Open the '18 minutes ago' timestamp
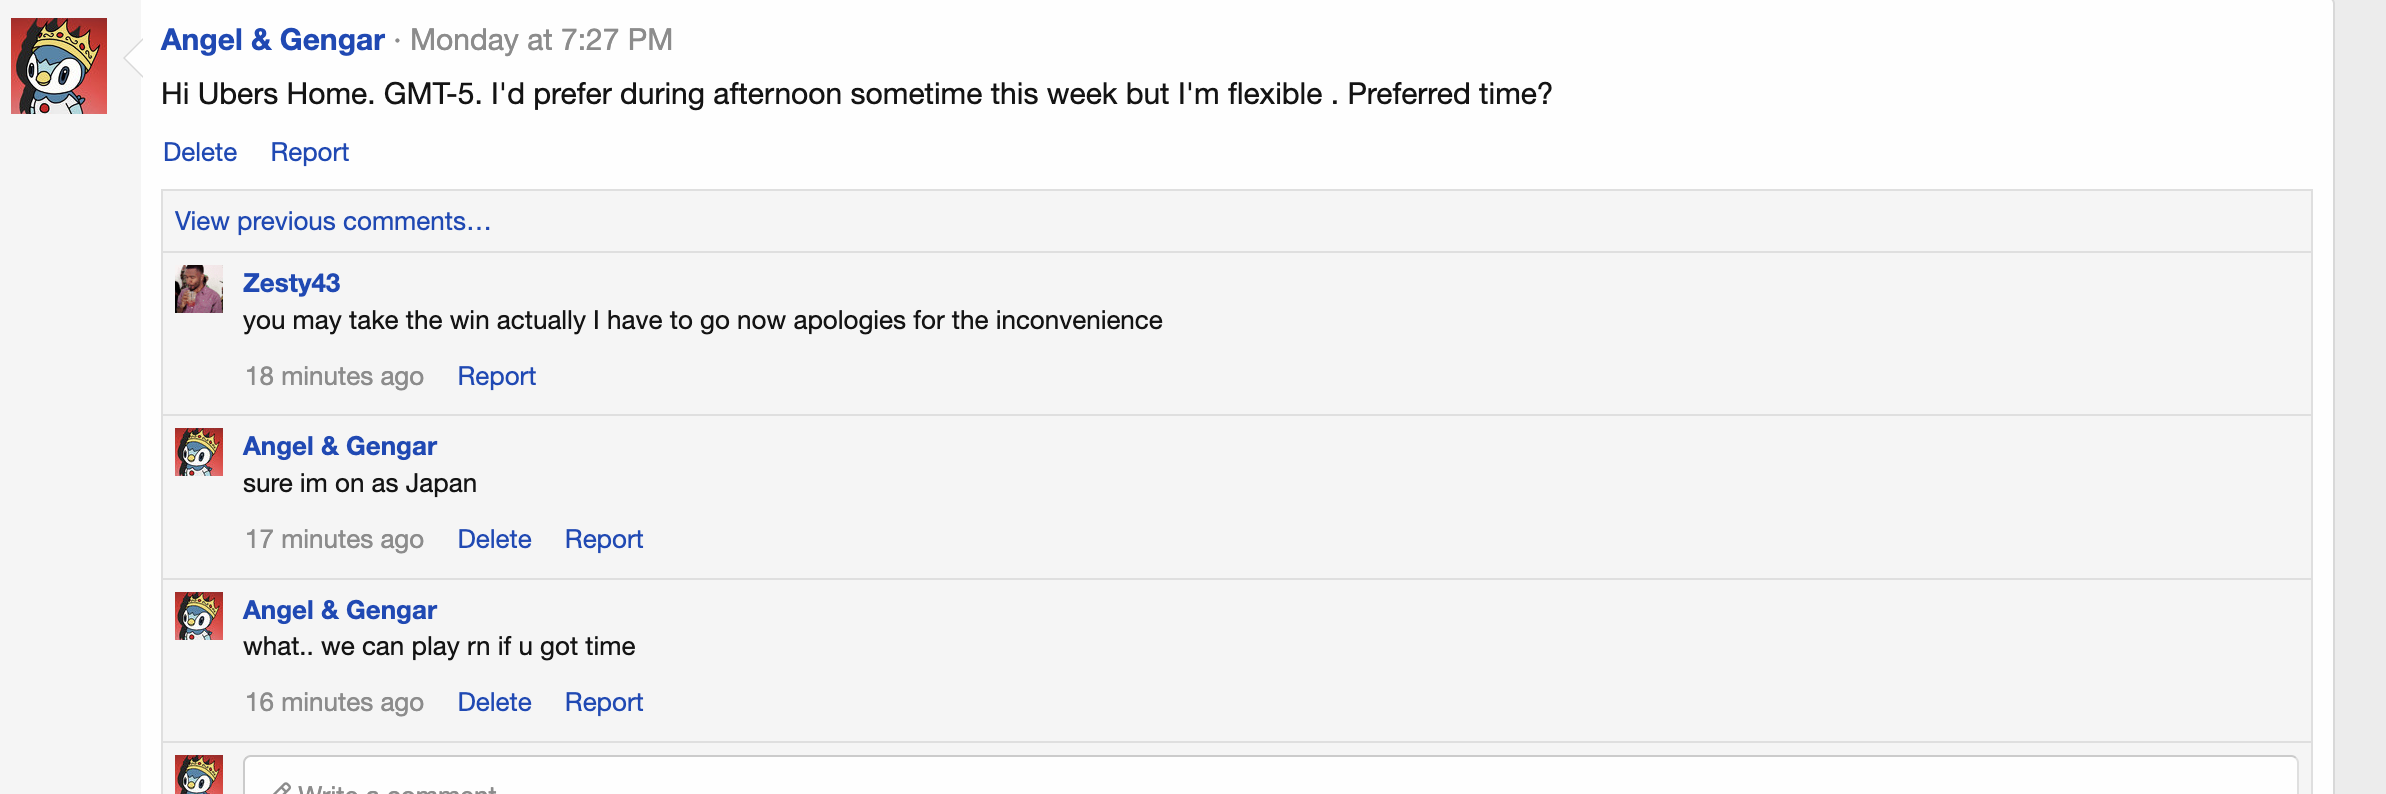Image resolution: width=2386 pixels, height=794 pixels. [x=335, y=376]
